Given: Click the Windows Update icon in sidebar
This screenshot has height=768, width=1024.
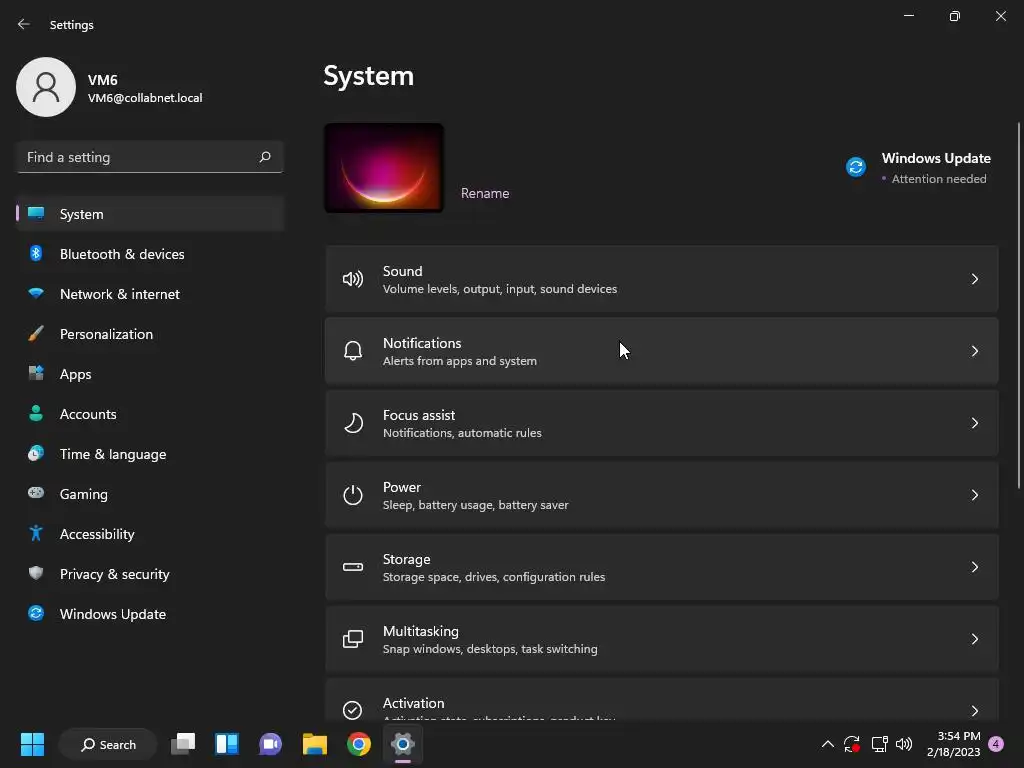Looking at the screenshot, I should pyautogui.click(x=36, y=613).
